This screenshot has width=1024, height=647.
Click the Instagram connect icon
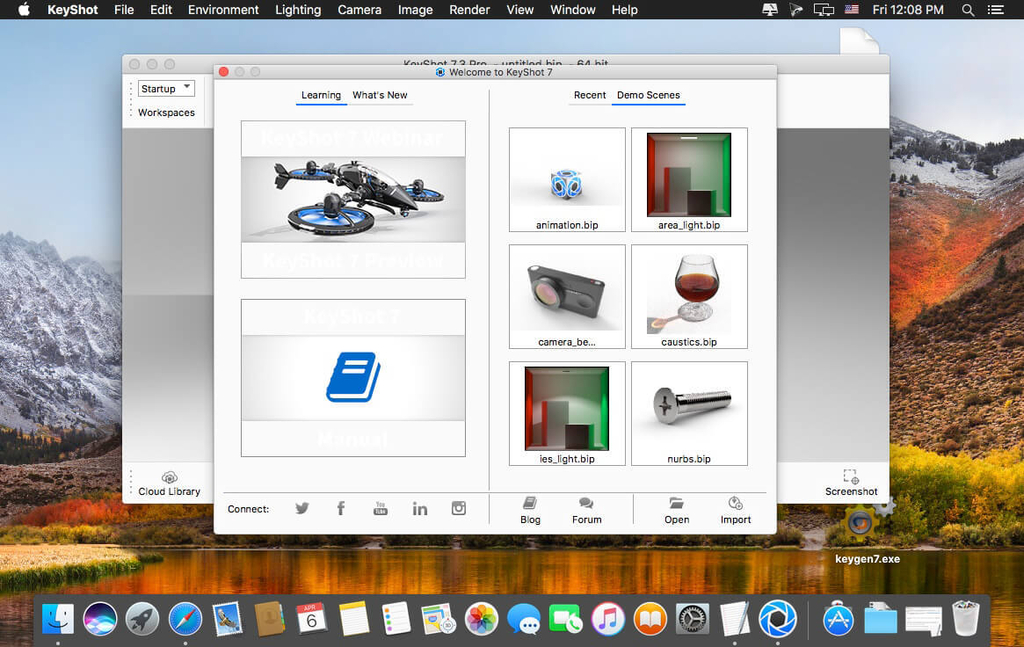point(459,508)
